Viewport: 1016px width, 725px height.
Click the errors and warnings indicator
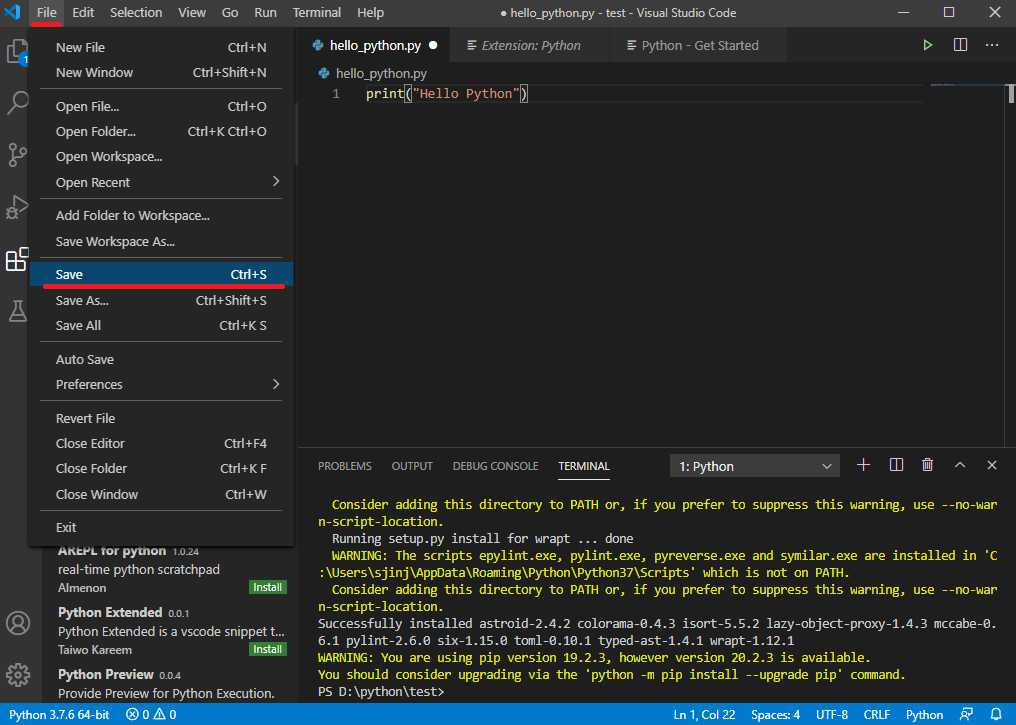pos(151,715)
